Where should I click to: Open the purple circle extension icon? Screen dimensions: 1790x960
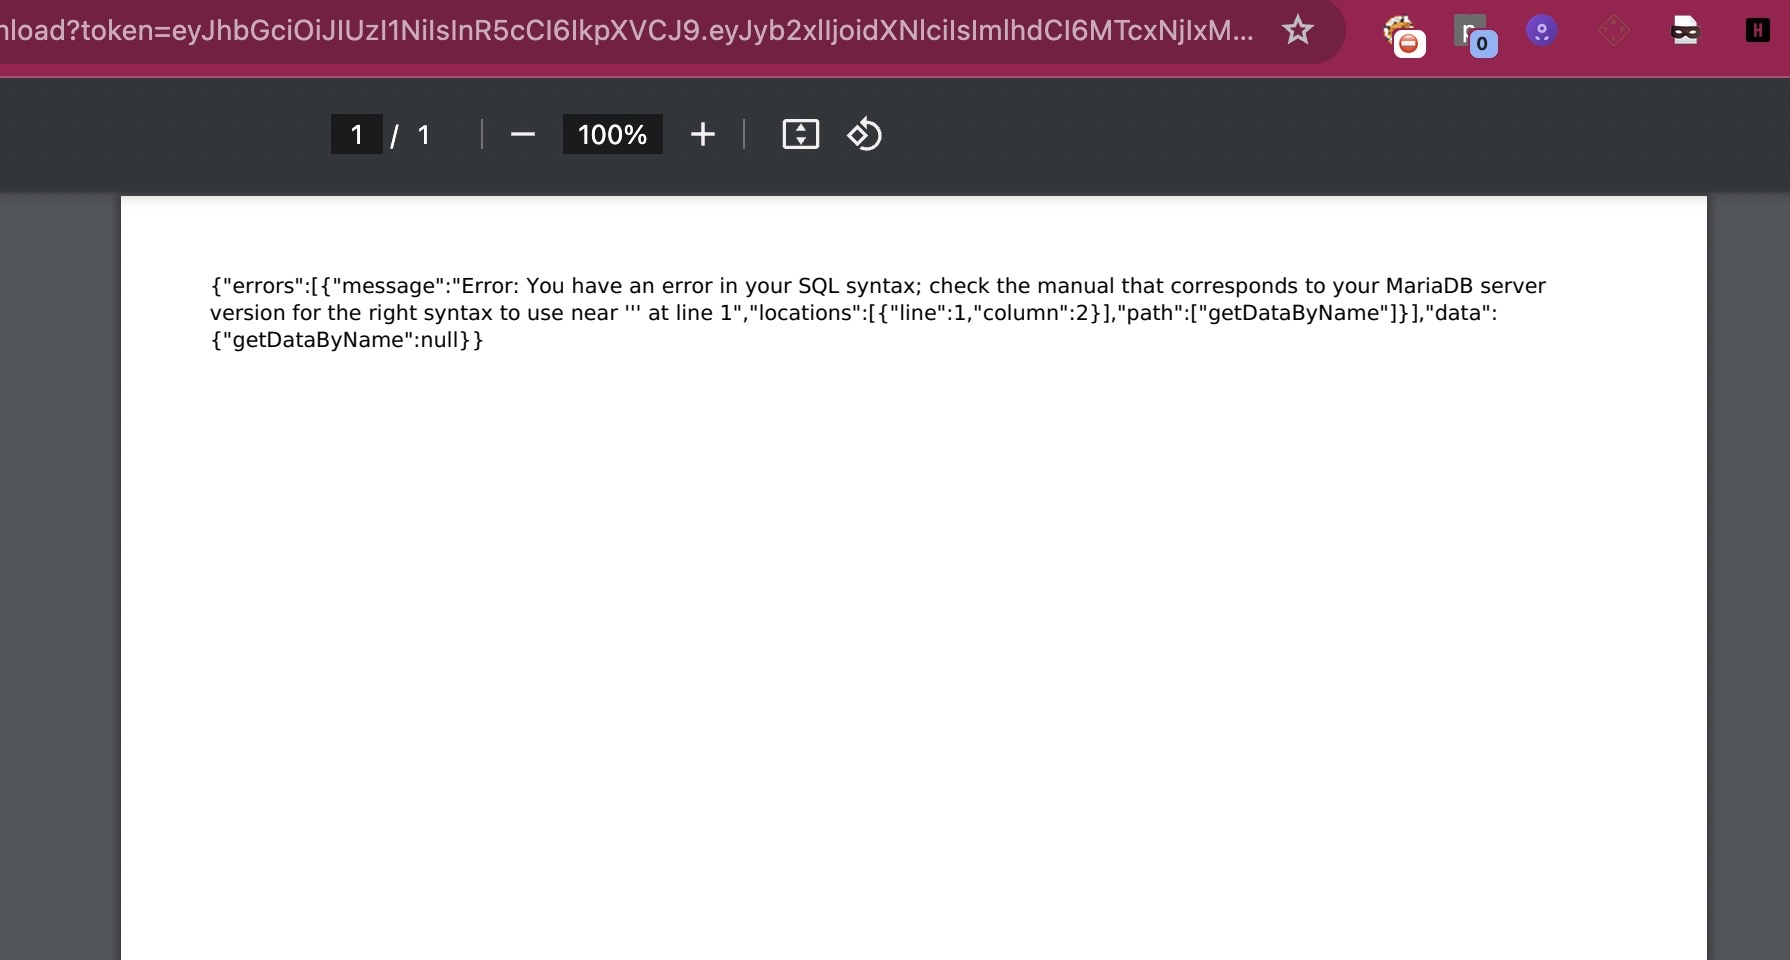pos(1541,31)
